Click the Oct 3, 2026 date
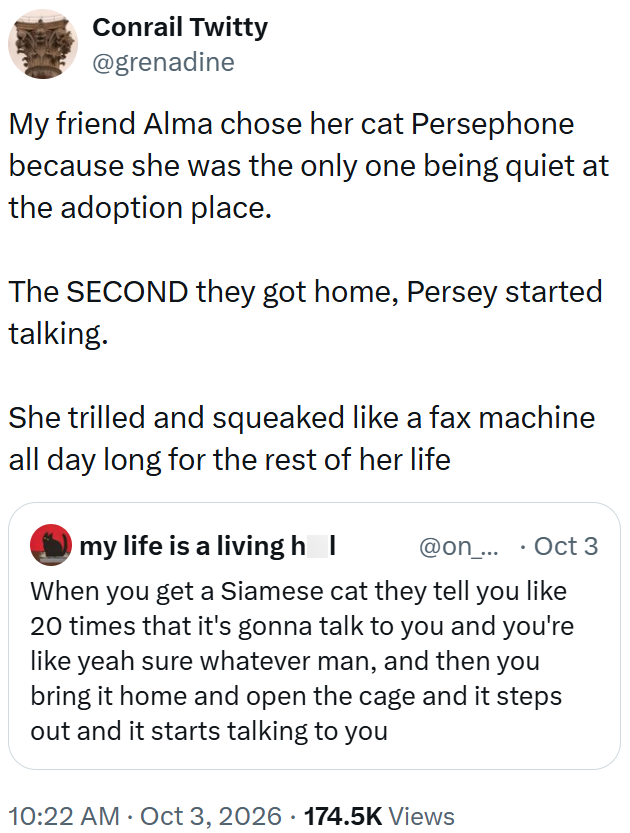 pyautogui.click(x=211, y=816)
